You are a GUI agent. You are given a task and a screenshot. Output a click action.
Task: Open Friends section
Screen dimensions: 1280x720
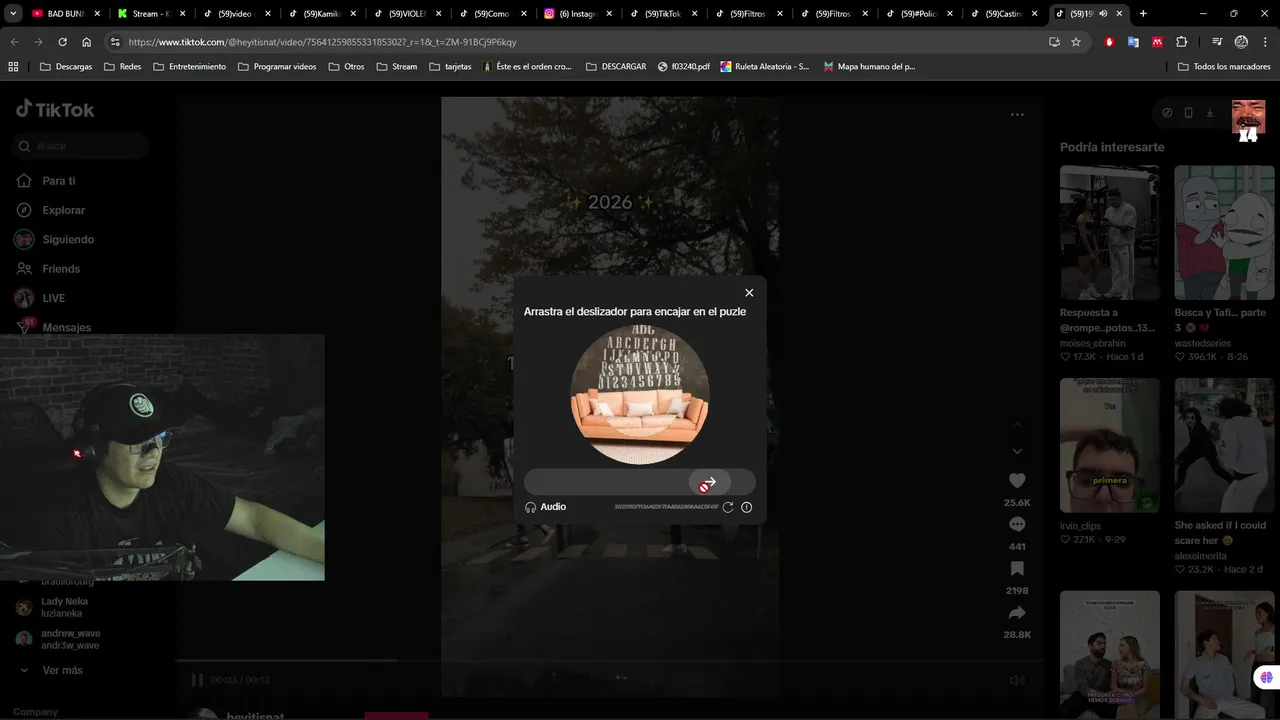click(x=49, y=269)
